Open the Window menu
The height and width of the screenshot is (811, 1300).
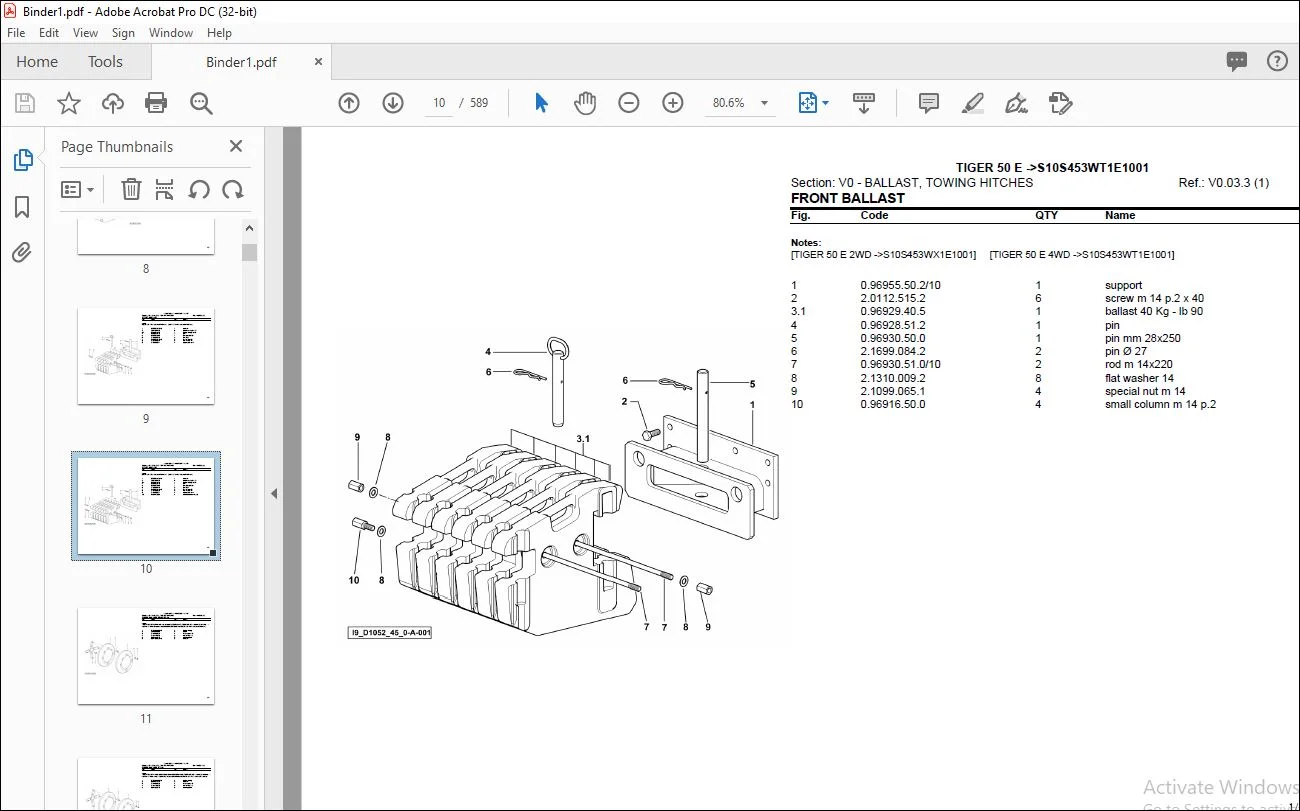coord(171,33)
